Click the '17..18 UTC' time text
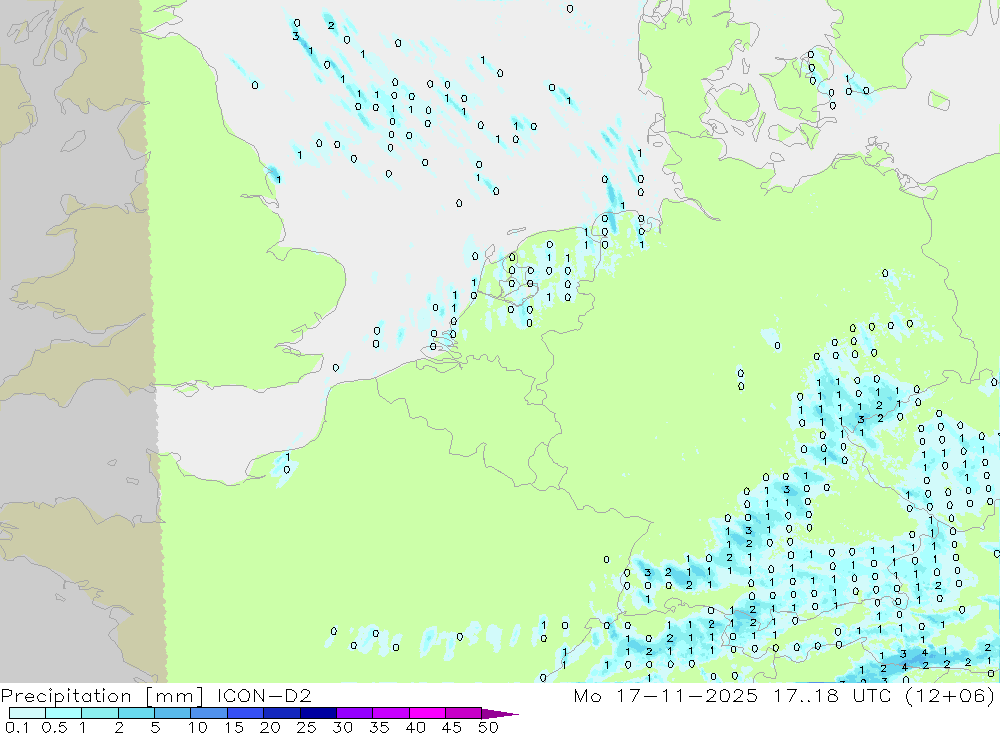Viewport: 1000px width, 733px height. point(832,695)
